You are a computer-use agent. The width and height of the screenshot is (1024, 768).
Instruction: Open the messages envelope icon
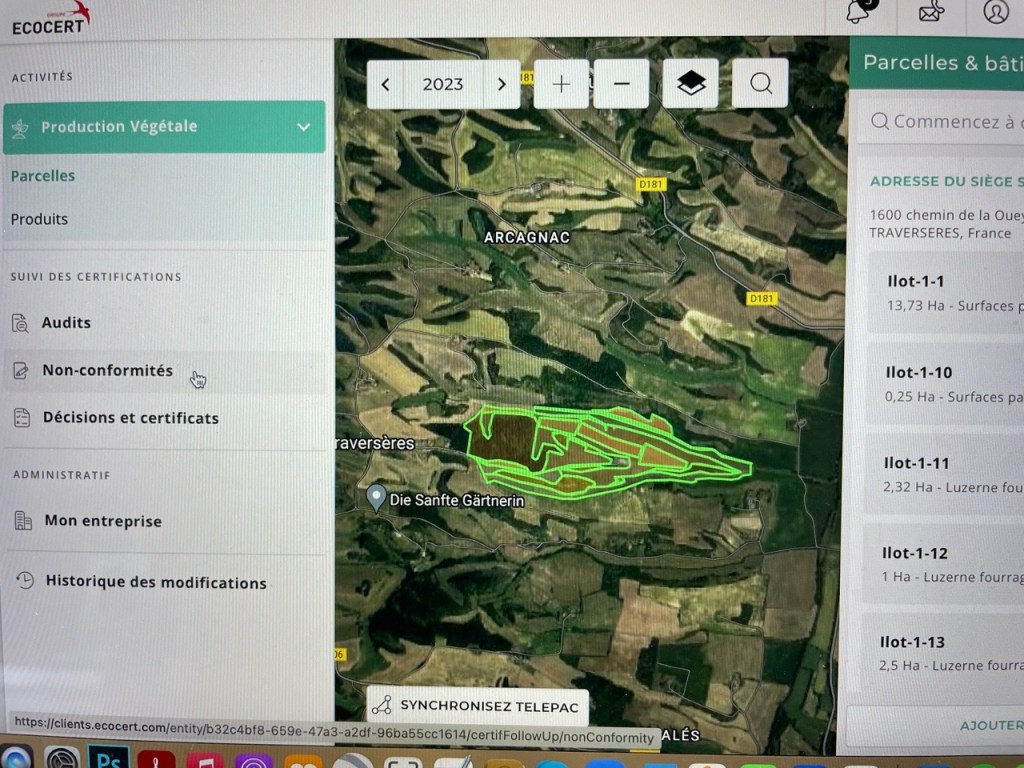(x=933, y=12)
